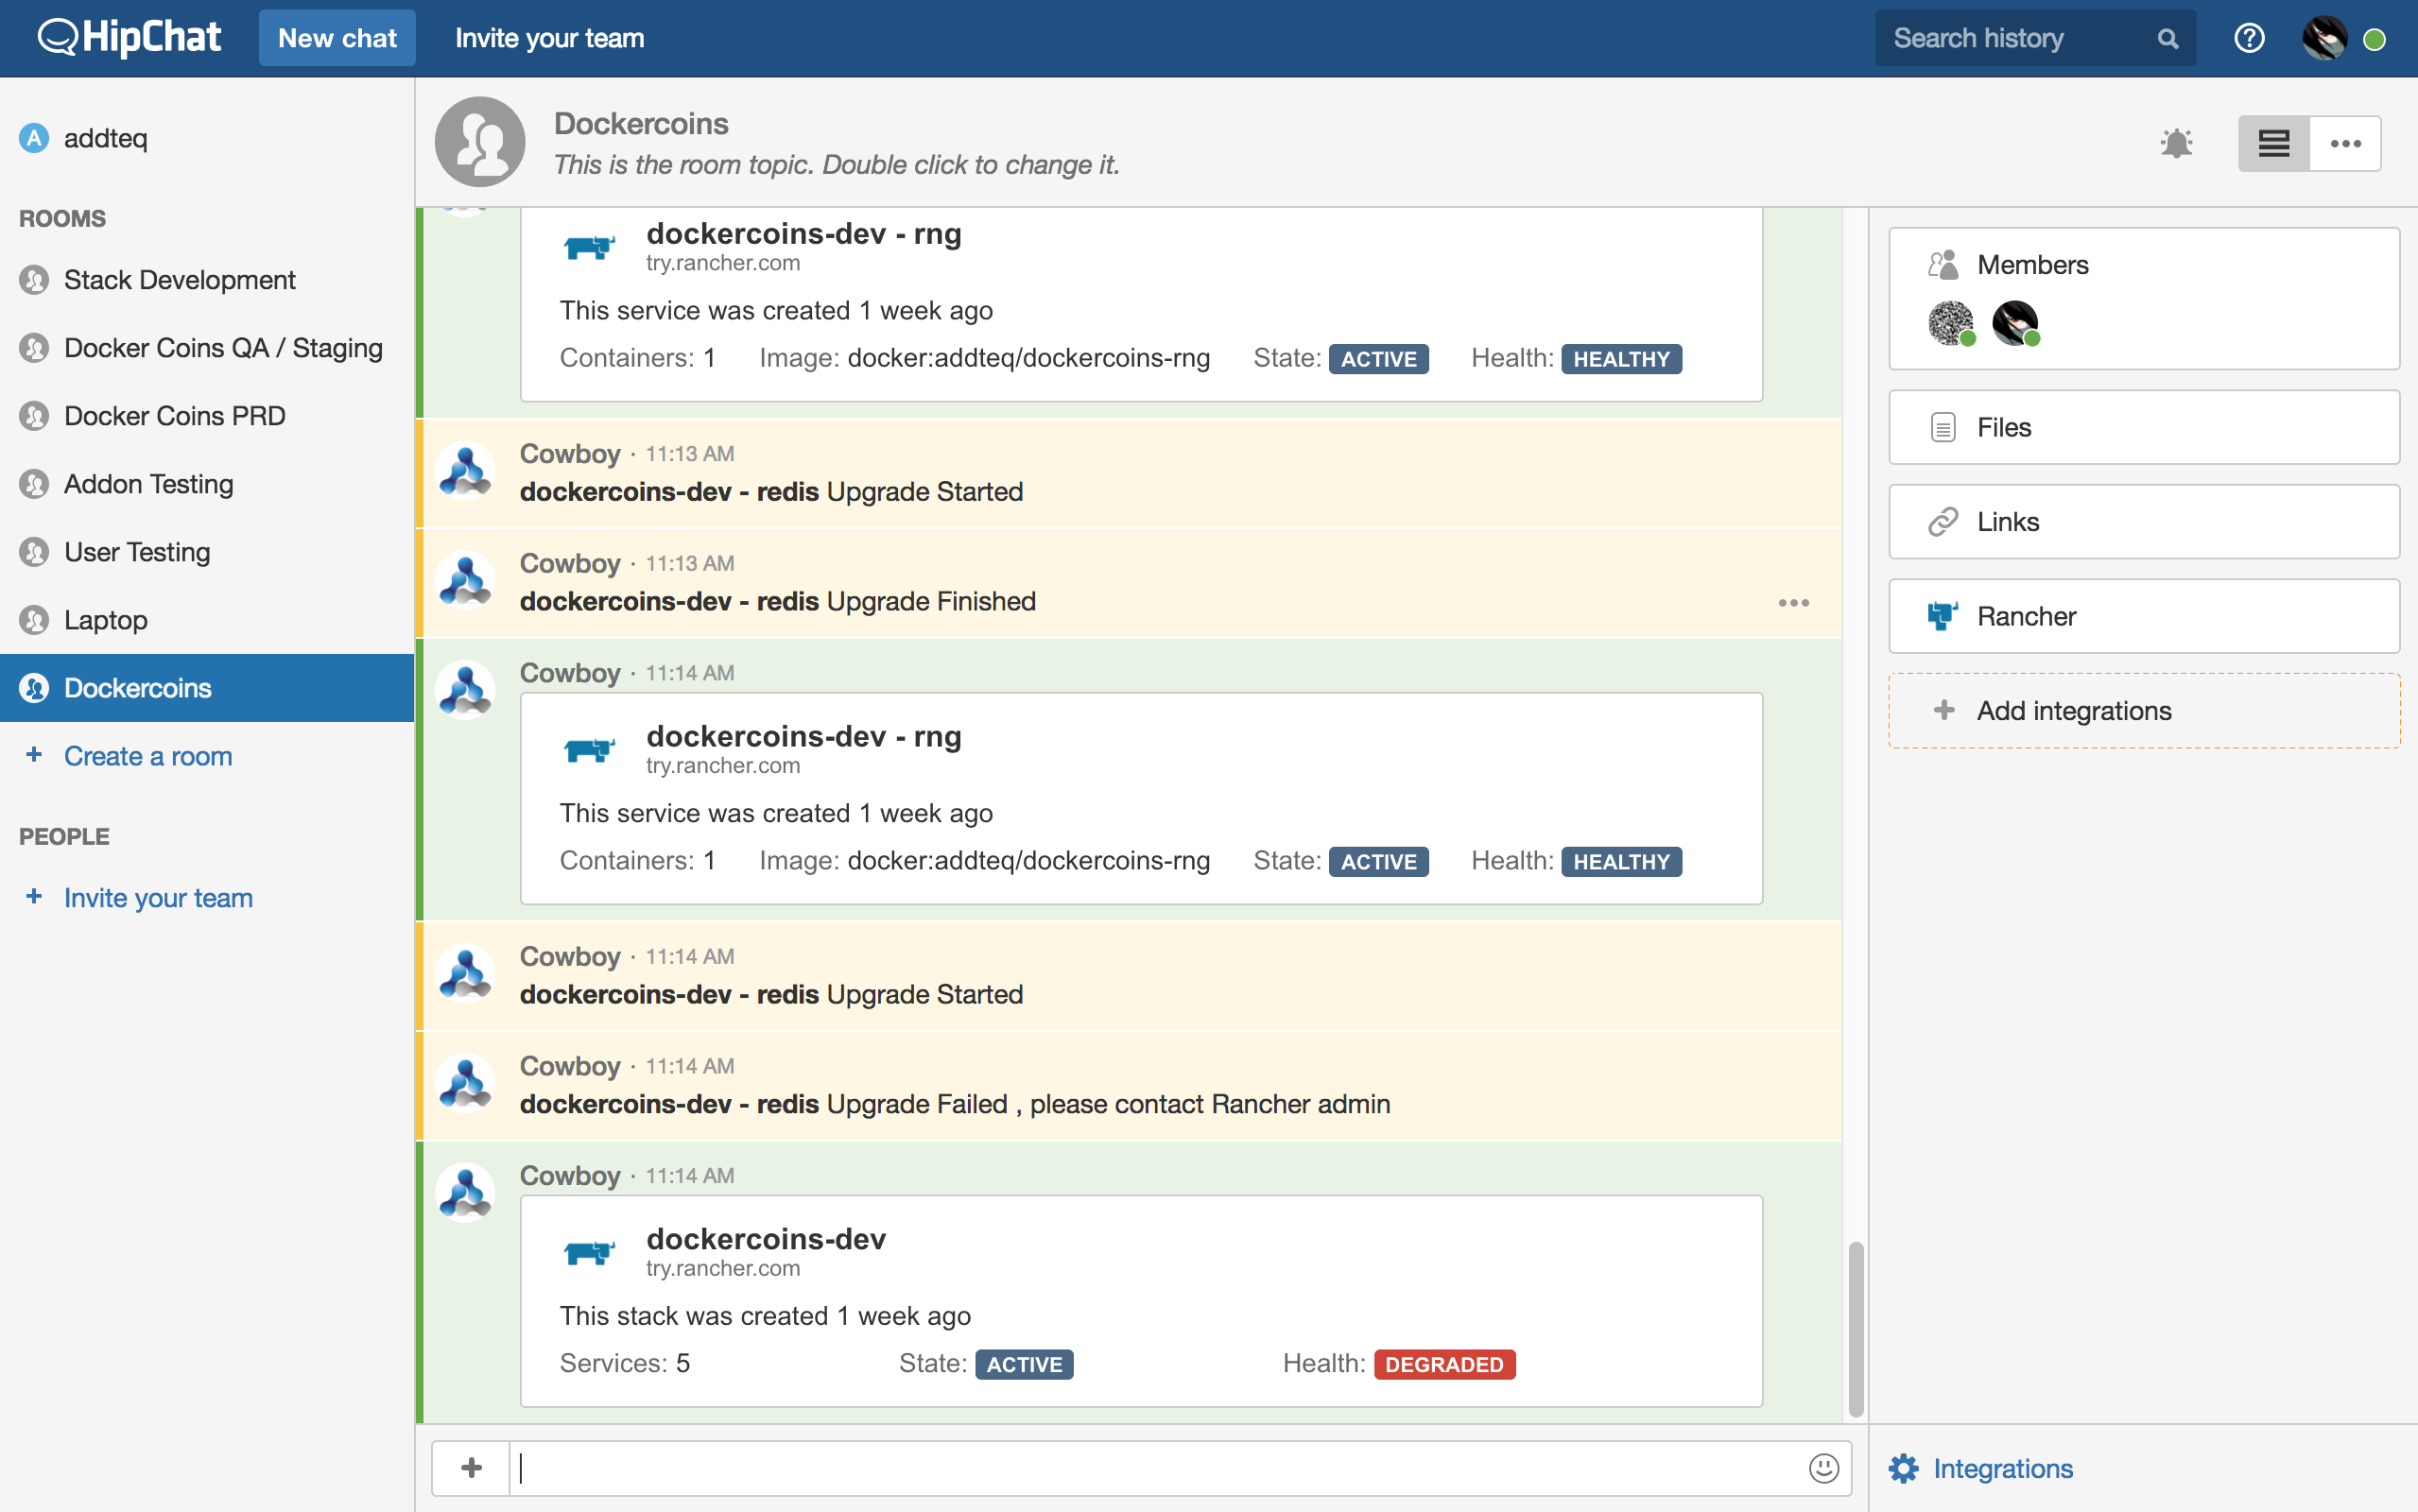Click the room notifications bell icon
Image resolution: width=2418 pixels, height=1512 pixels.
2176,143
